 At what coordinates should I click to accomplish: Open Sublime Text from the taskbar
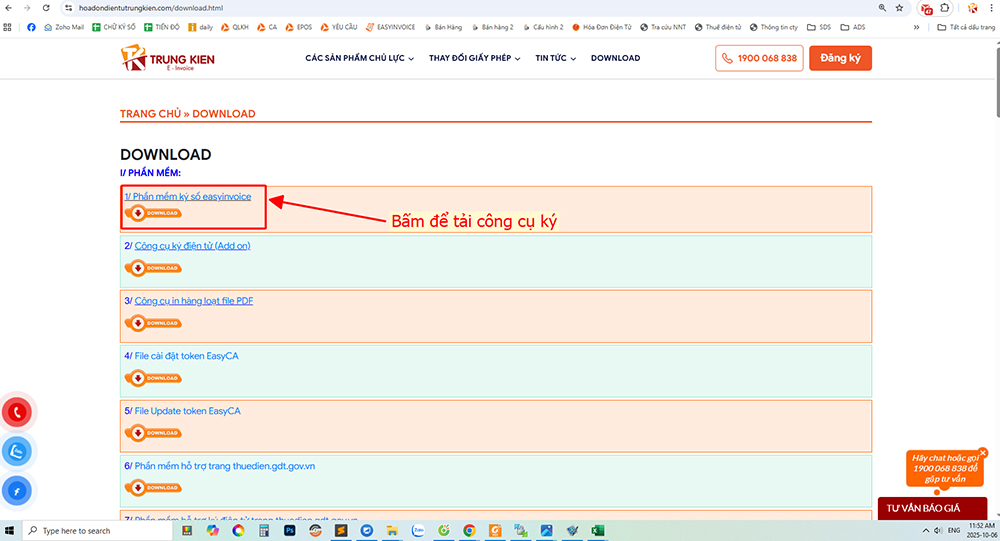click(341, 530)
